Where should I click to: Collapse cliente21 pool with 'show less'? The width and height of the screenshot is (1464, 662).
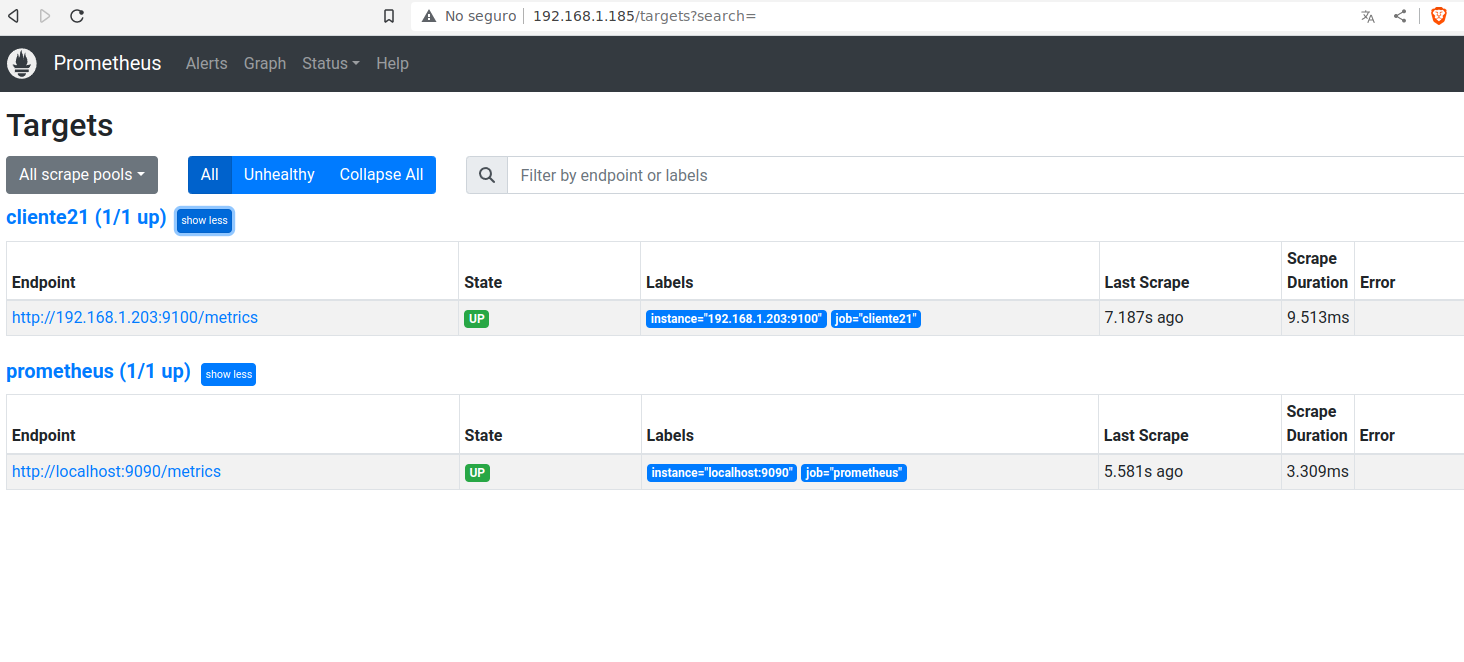pos(204,221)
